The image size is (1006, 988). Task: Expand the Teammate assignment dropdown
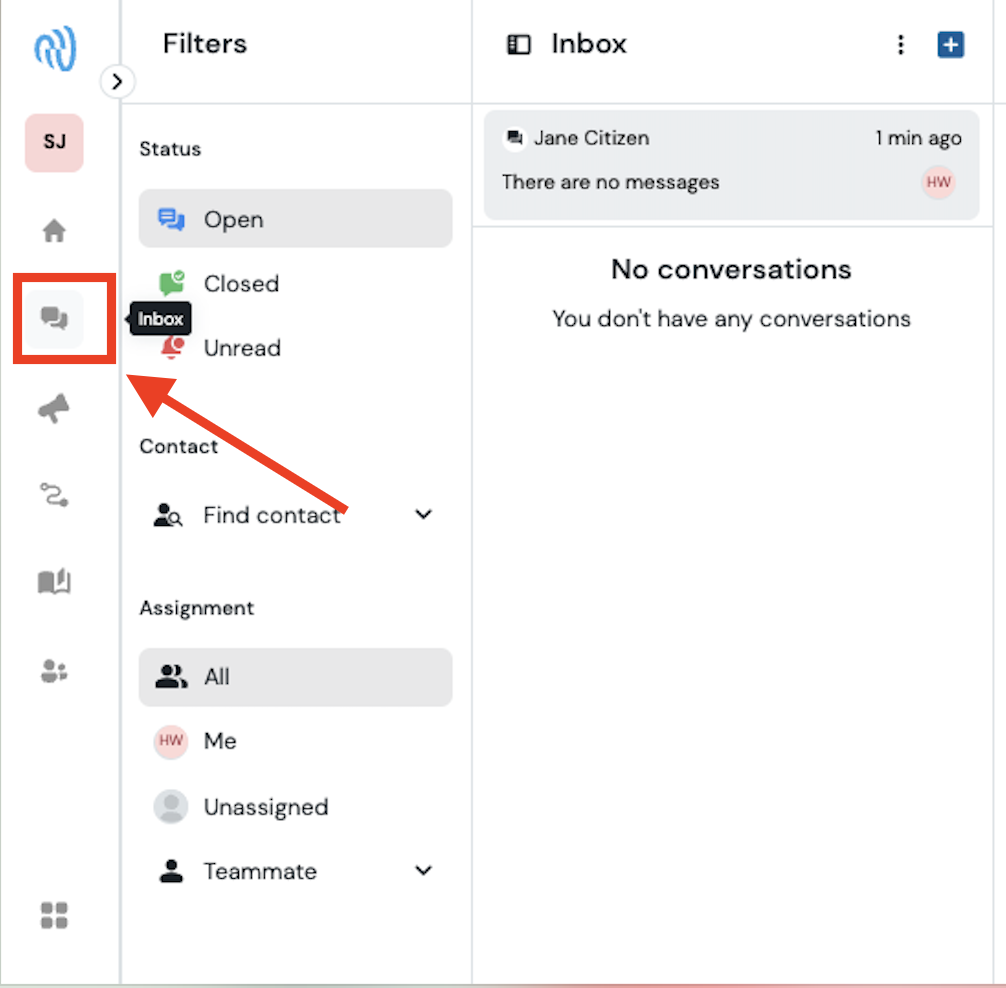[423, 870]
